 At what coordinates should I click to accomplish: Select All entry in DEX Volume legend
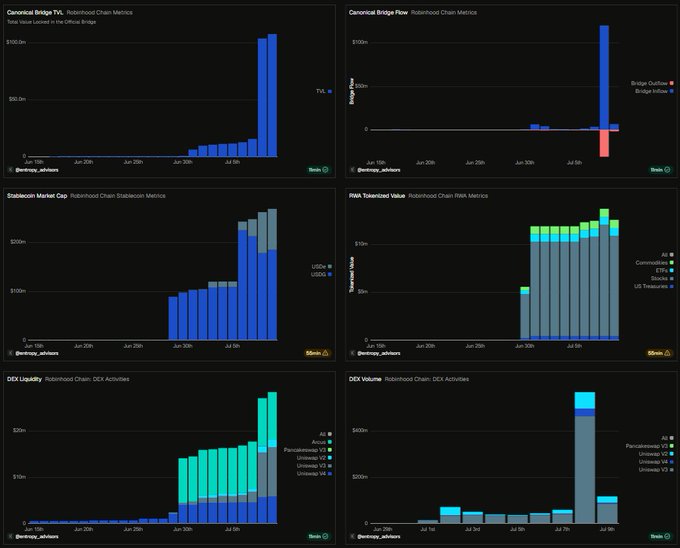(667, 438)
